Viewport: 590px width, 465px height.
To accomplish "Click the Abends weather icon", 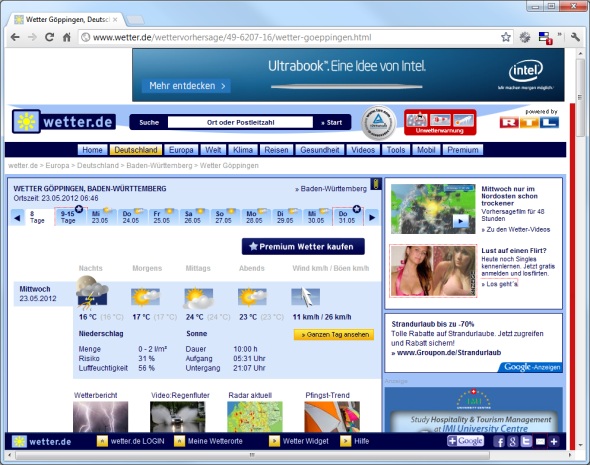I will [252, 297].
